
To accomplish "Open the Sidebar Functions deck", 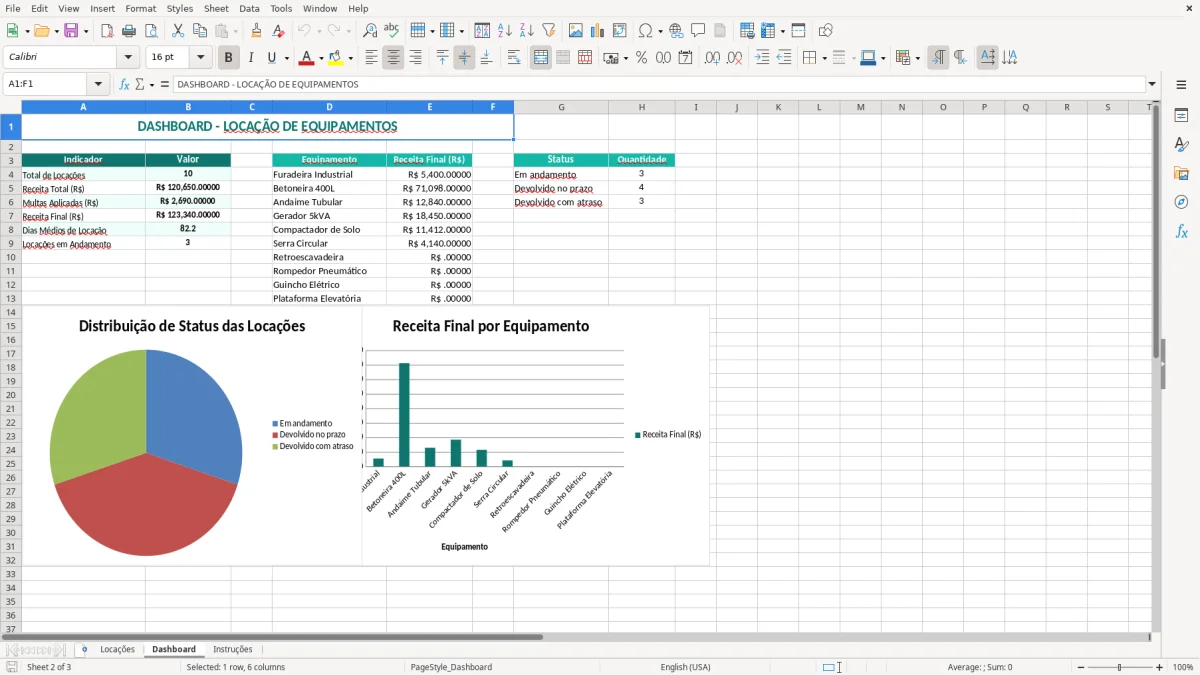I will (x=1181, y=231).
